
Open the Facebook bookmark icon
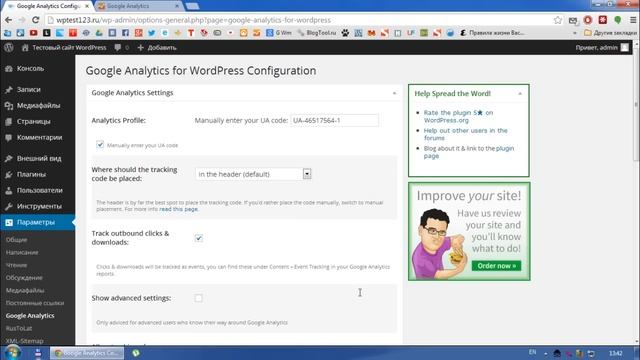click(x=125, y=33)
